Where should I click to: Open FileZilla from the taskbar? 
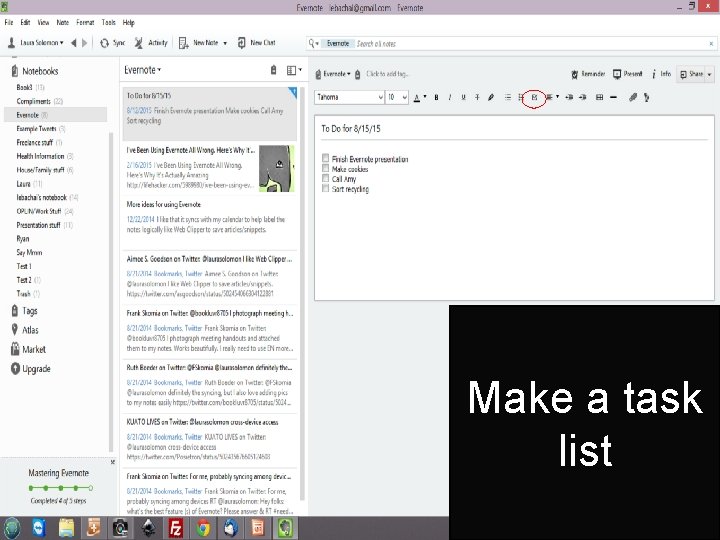pos(175,528)
